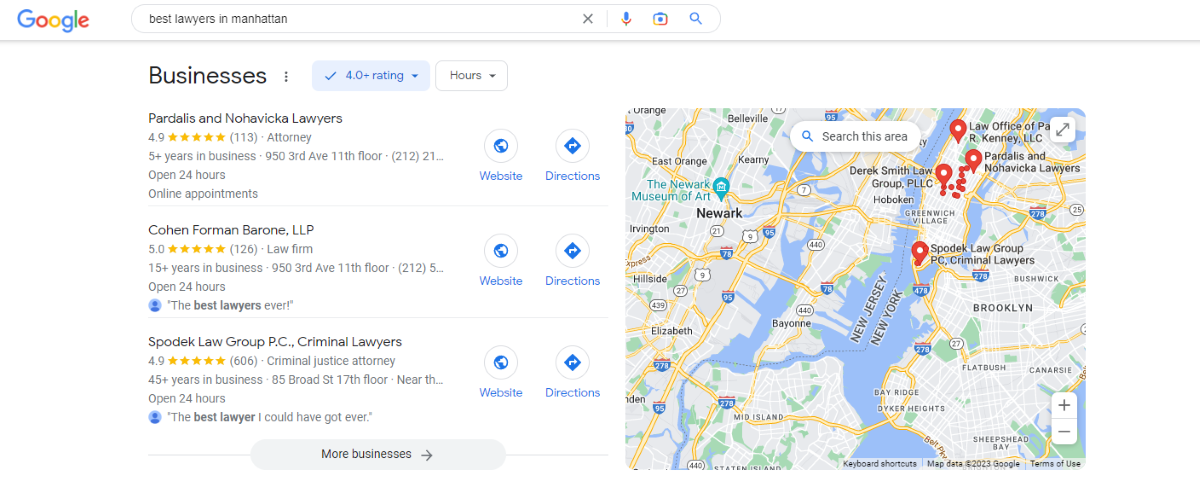The image size is (1200, 488).
Task: Start voice search with microphone icon
Action: 627,19
